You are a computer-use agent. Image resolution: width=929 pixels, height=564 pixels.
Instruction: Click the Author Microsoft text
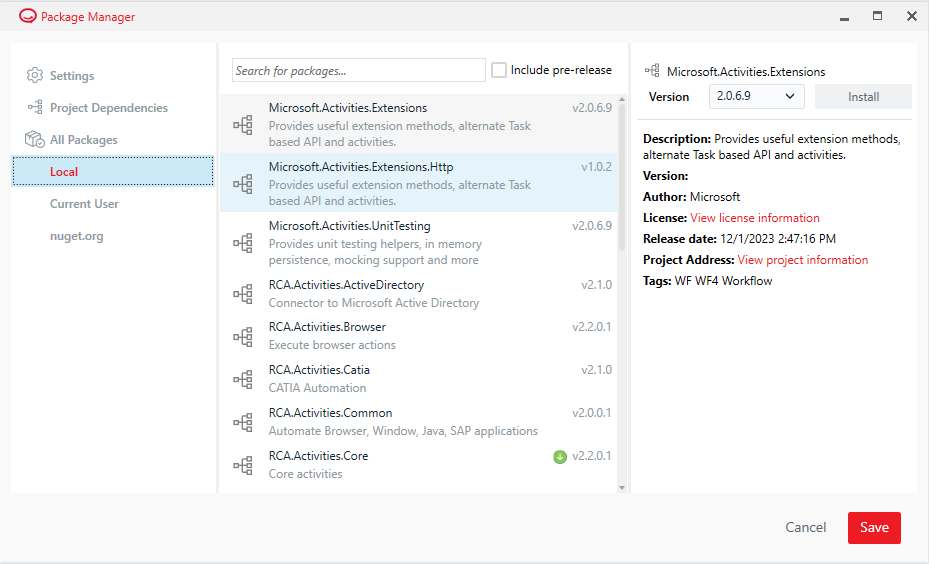point(691,197)
